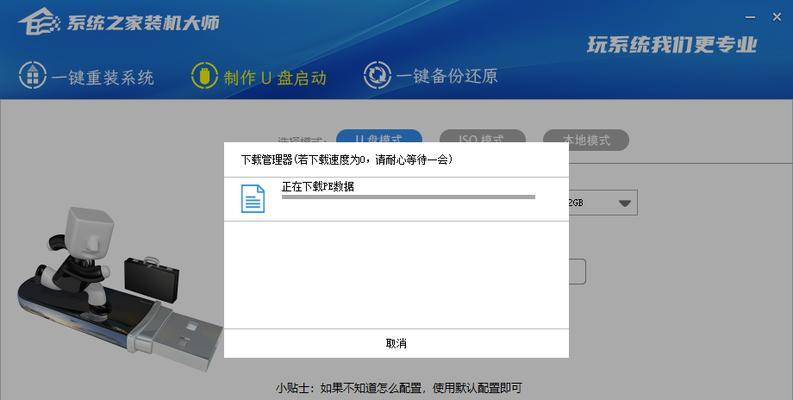
Task: Open the 一键重装系统 tab
Action: [x=86, y=76]
